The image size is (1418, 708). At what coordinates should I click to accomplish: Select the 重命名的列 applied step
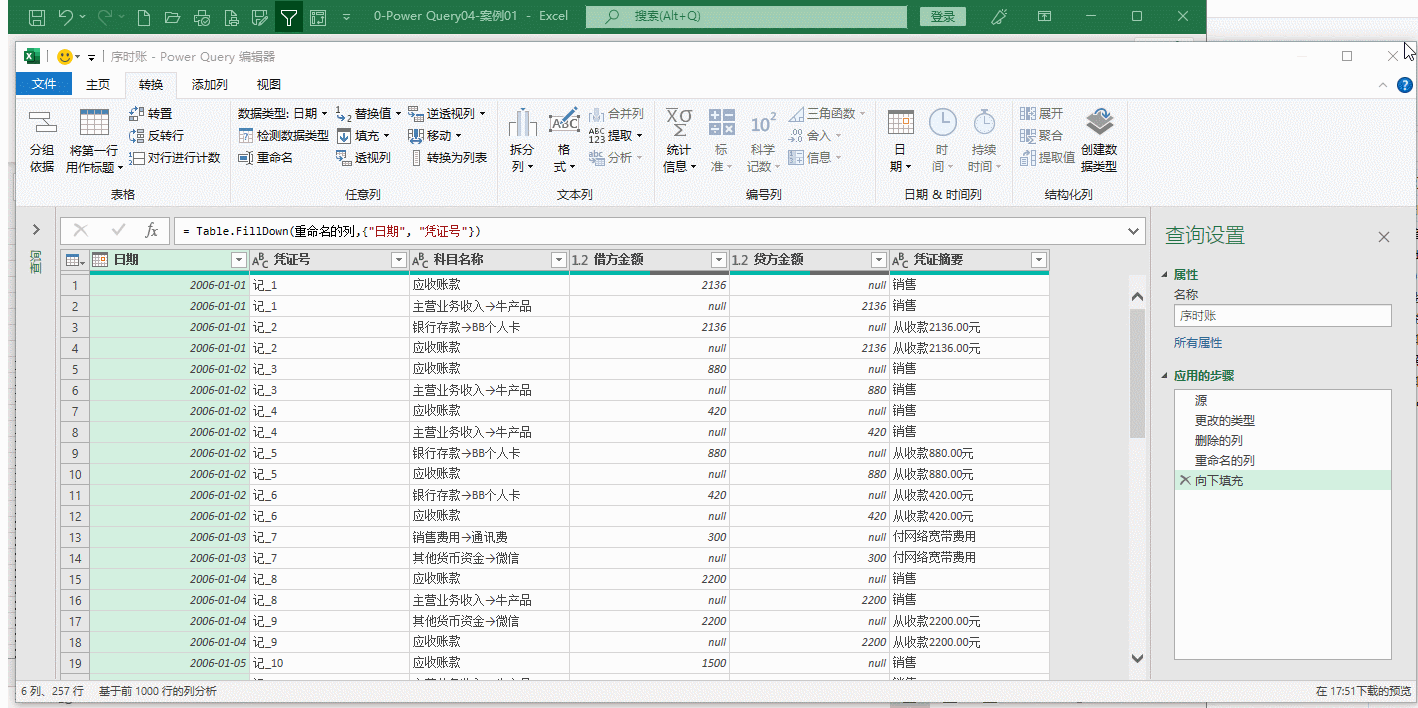pos(1283,461)
